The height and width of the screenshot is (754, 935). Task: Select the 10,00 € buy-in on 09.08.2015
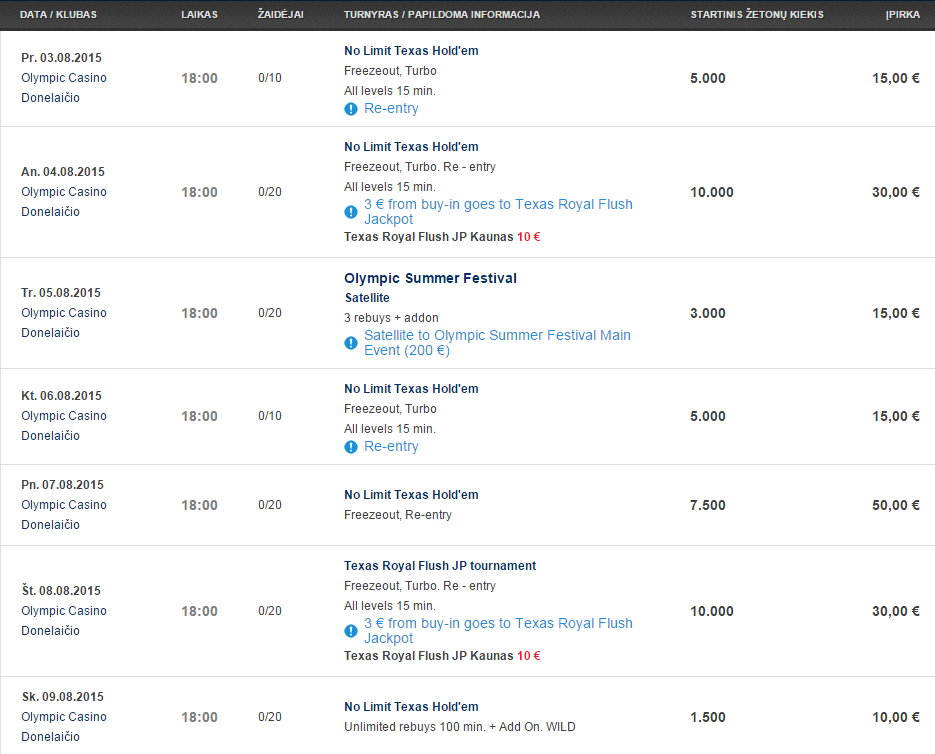point(896,717)
